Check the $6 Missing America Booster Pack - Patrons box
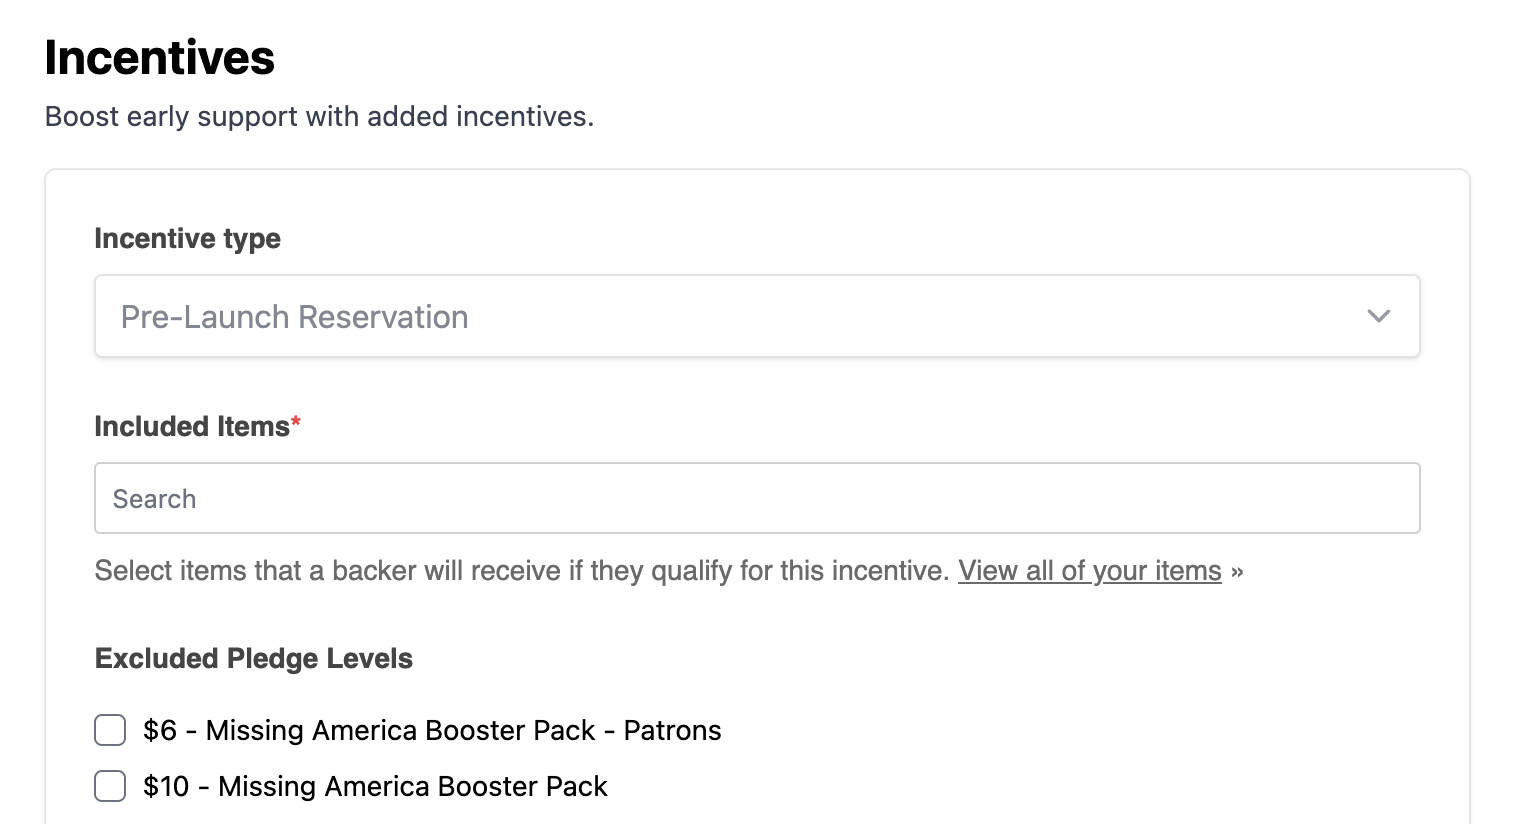Screen dimensions: 1516x824 point(110,730)
